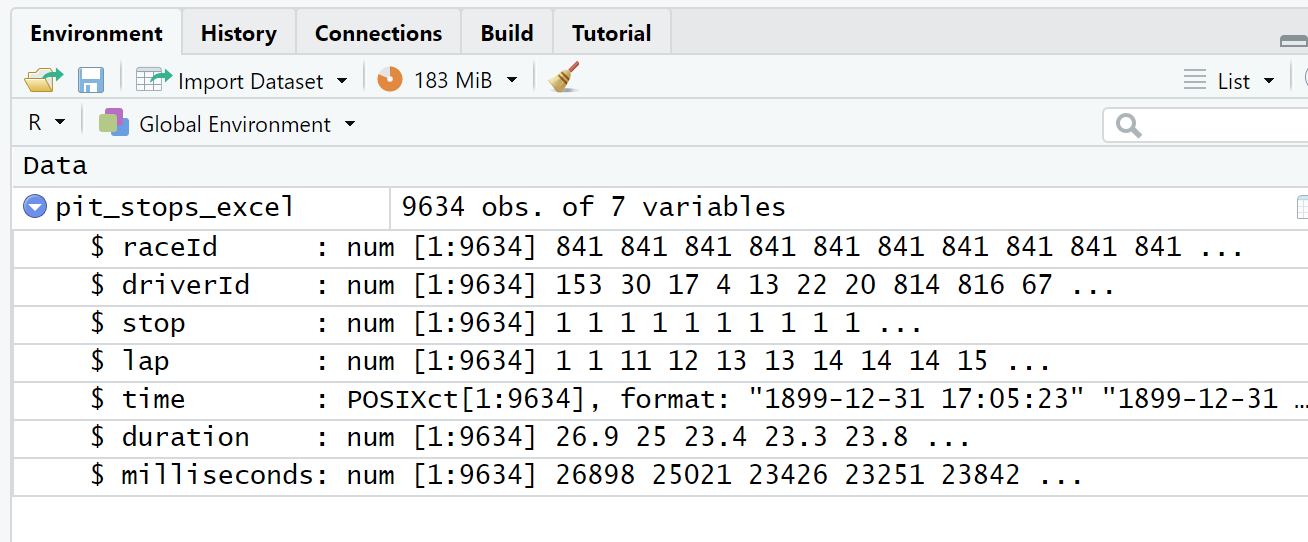The width and height of the screenshot is (1308, 542).
Task: Expand the Global Environment dropdown
Action: point(350,125)
